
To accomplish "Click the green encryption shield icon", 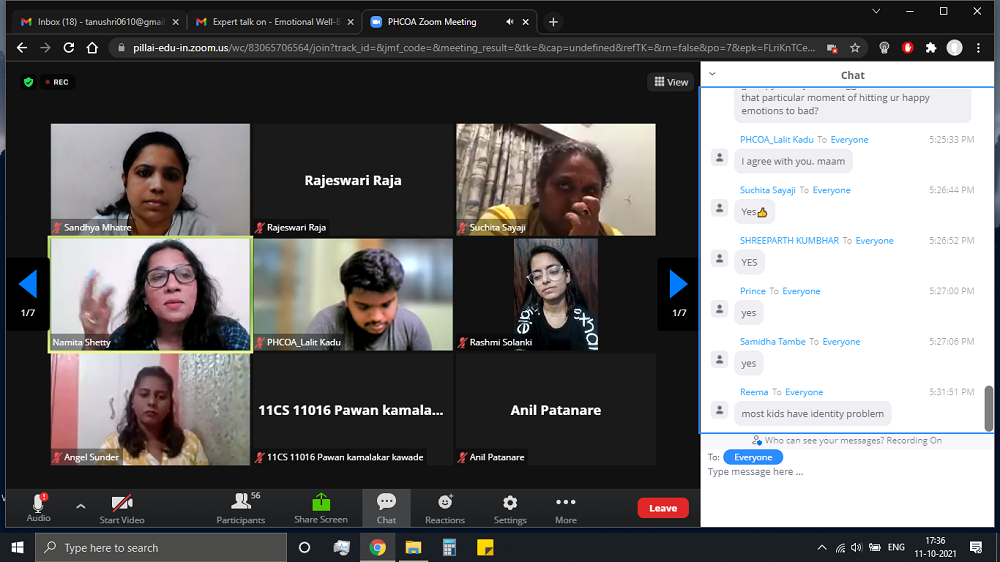I will click(29, 82).
